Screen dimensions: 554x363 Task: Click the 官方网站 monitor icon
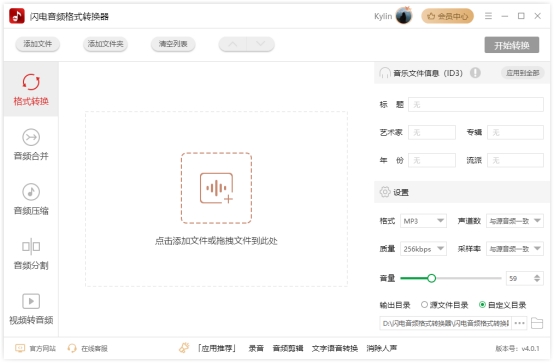click(20, 349)
